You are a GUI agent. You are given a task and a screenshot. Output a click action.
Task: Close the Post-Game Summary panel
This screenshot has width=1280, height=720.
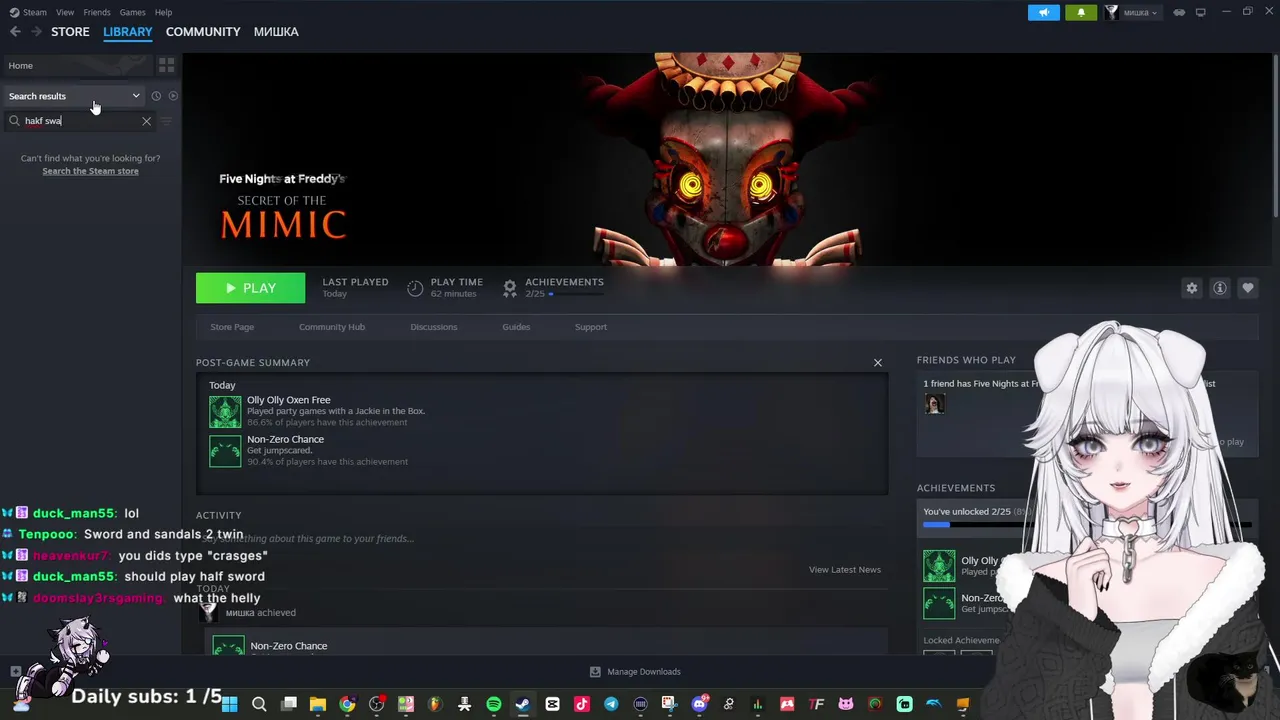878,363
